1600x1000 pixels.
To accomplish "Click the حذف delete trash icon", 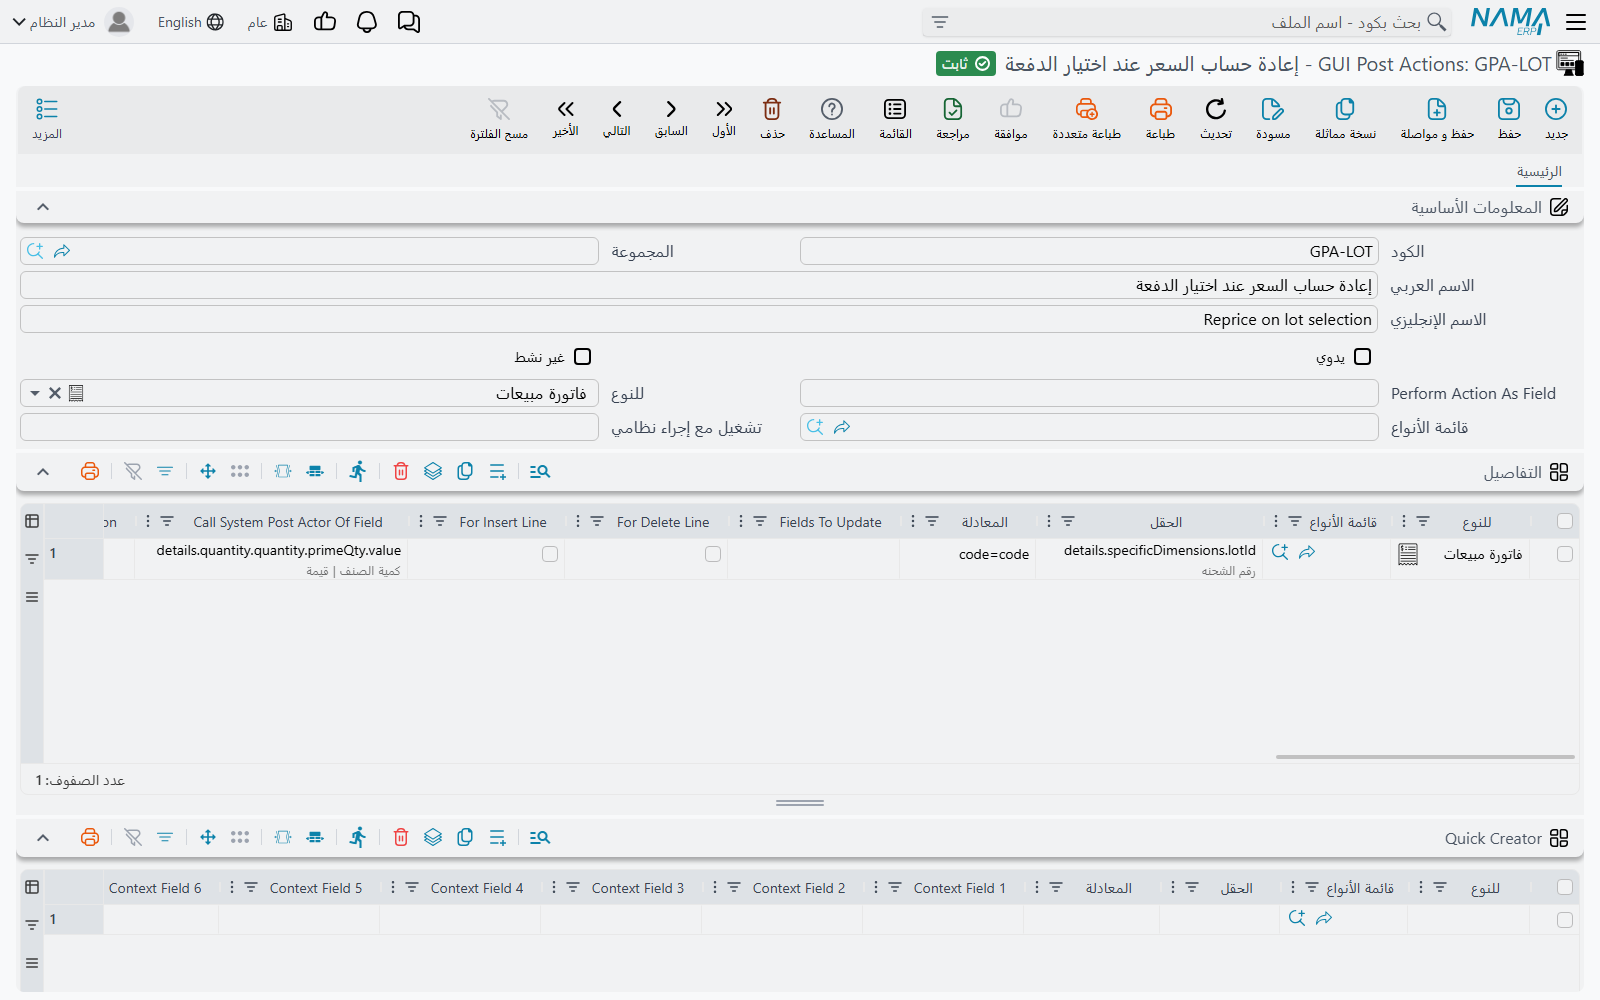I will pyautogui.click(x=772, y=109).
